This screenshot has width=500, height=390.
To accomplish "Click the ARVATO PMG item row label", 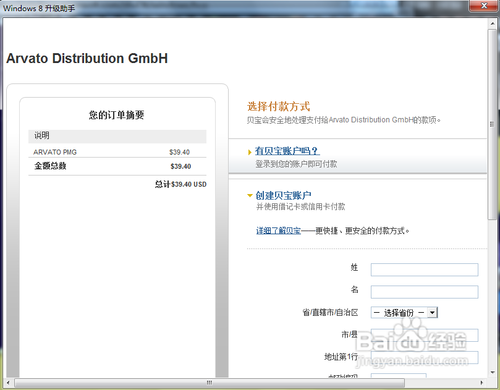I will click(x=55, y=152).
